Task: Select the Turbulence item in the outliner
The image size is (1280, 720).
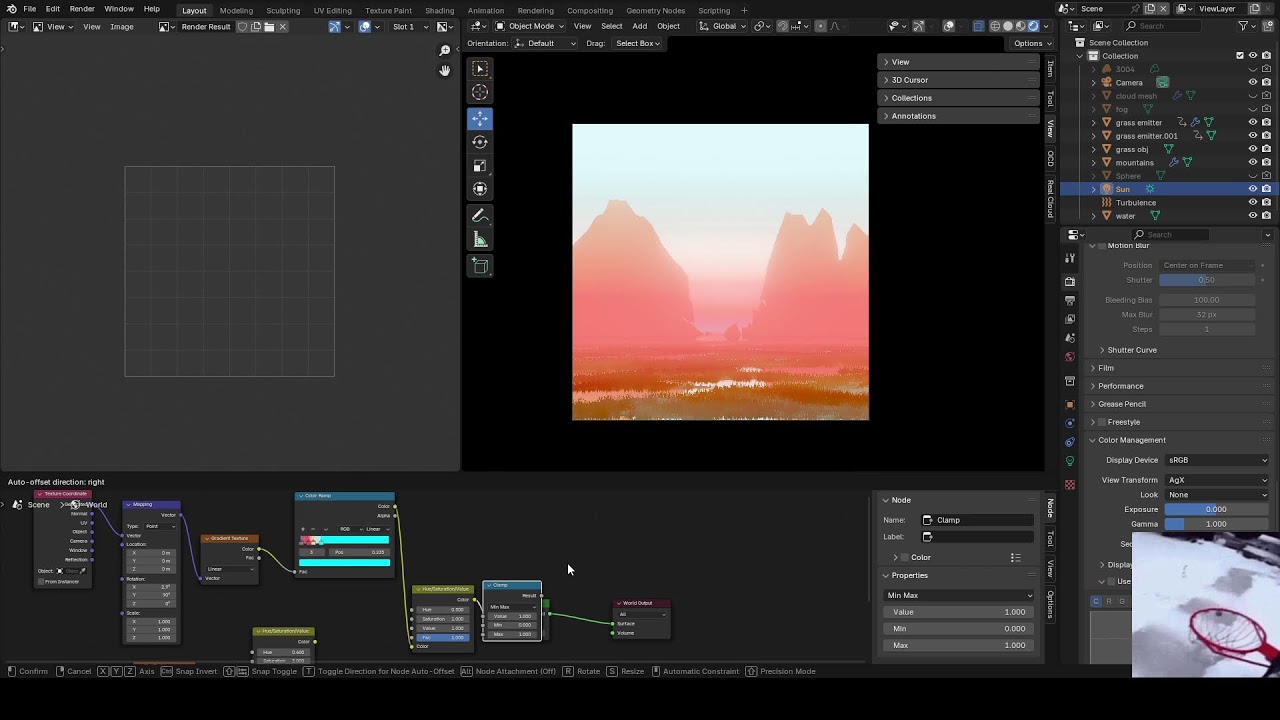Action: [x=1136, y=202]
